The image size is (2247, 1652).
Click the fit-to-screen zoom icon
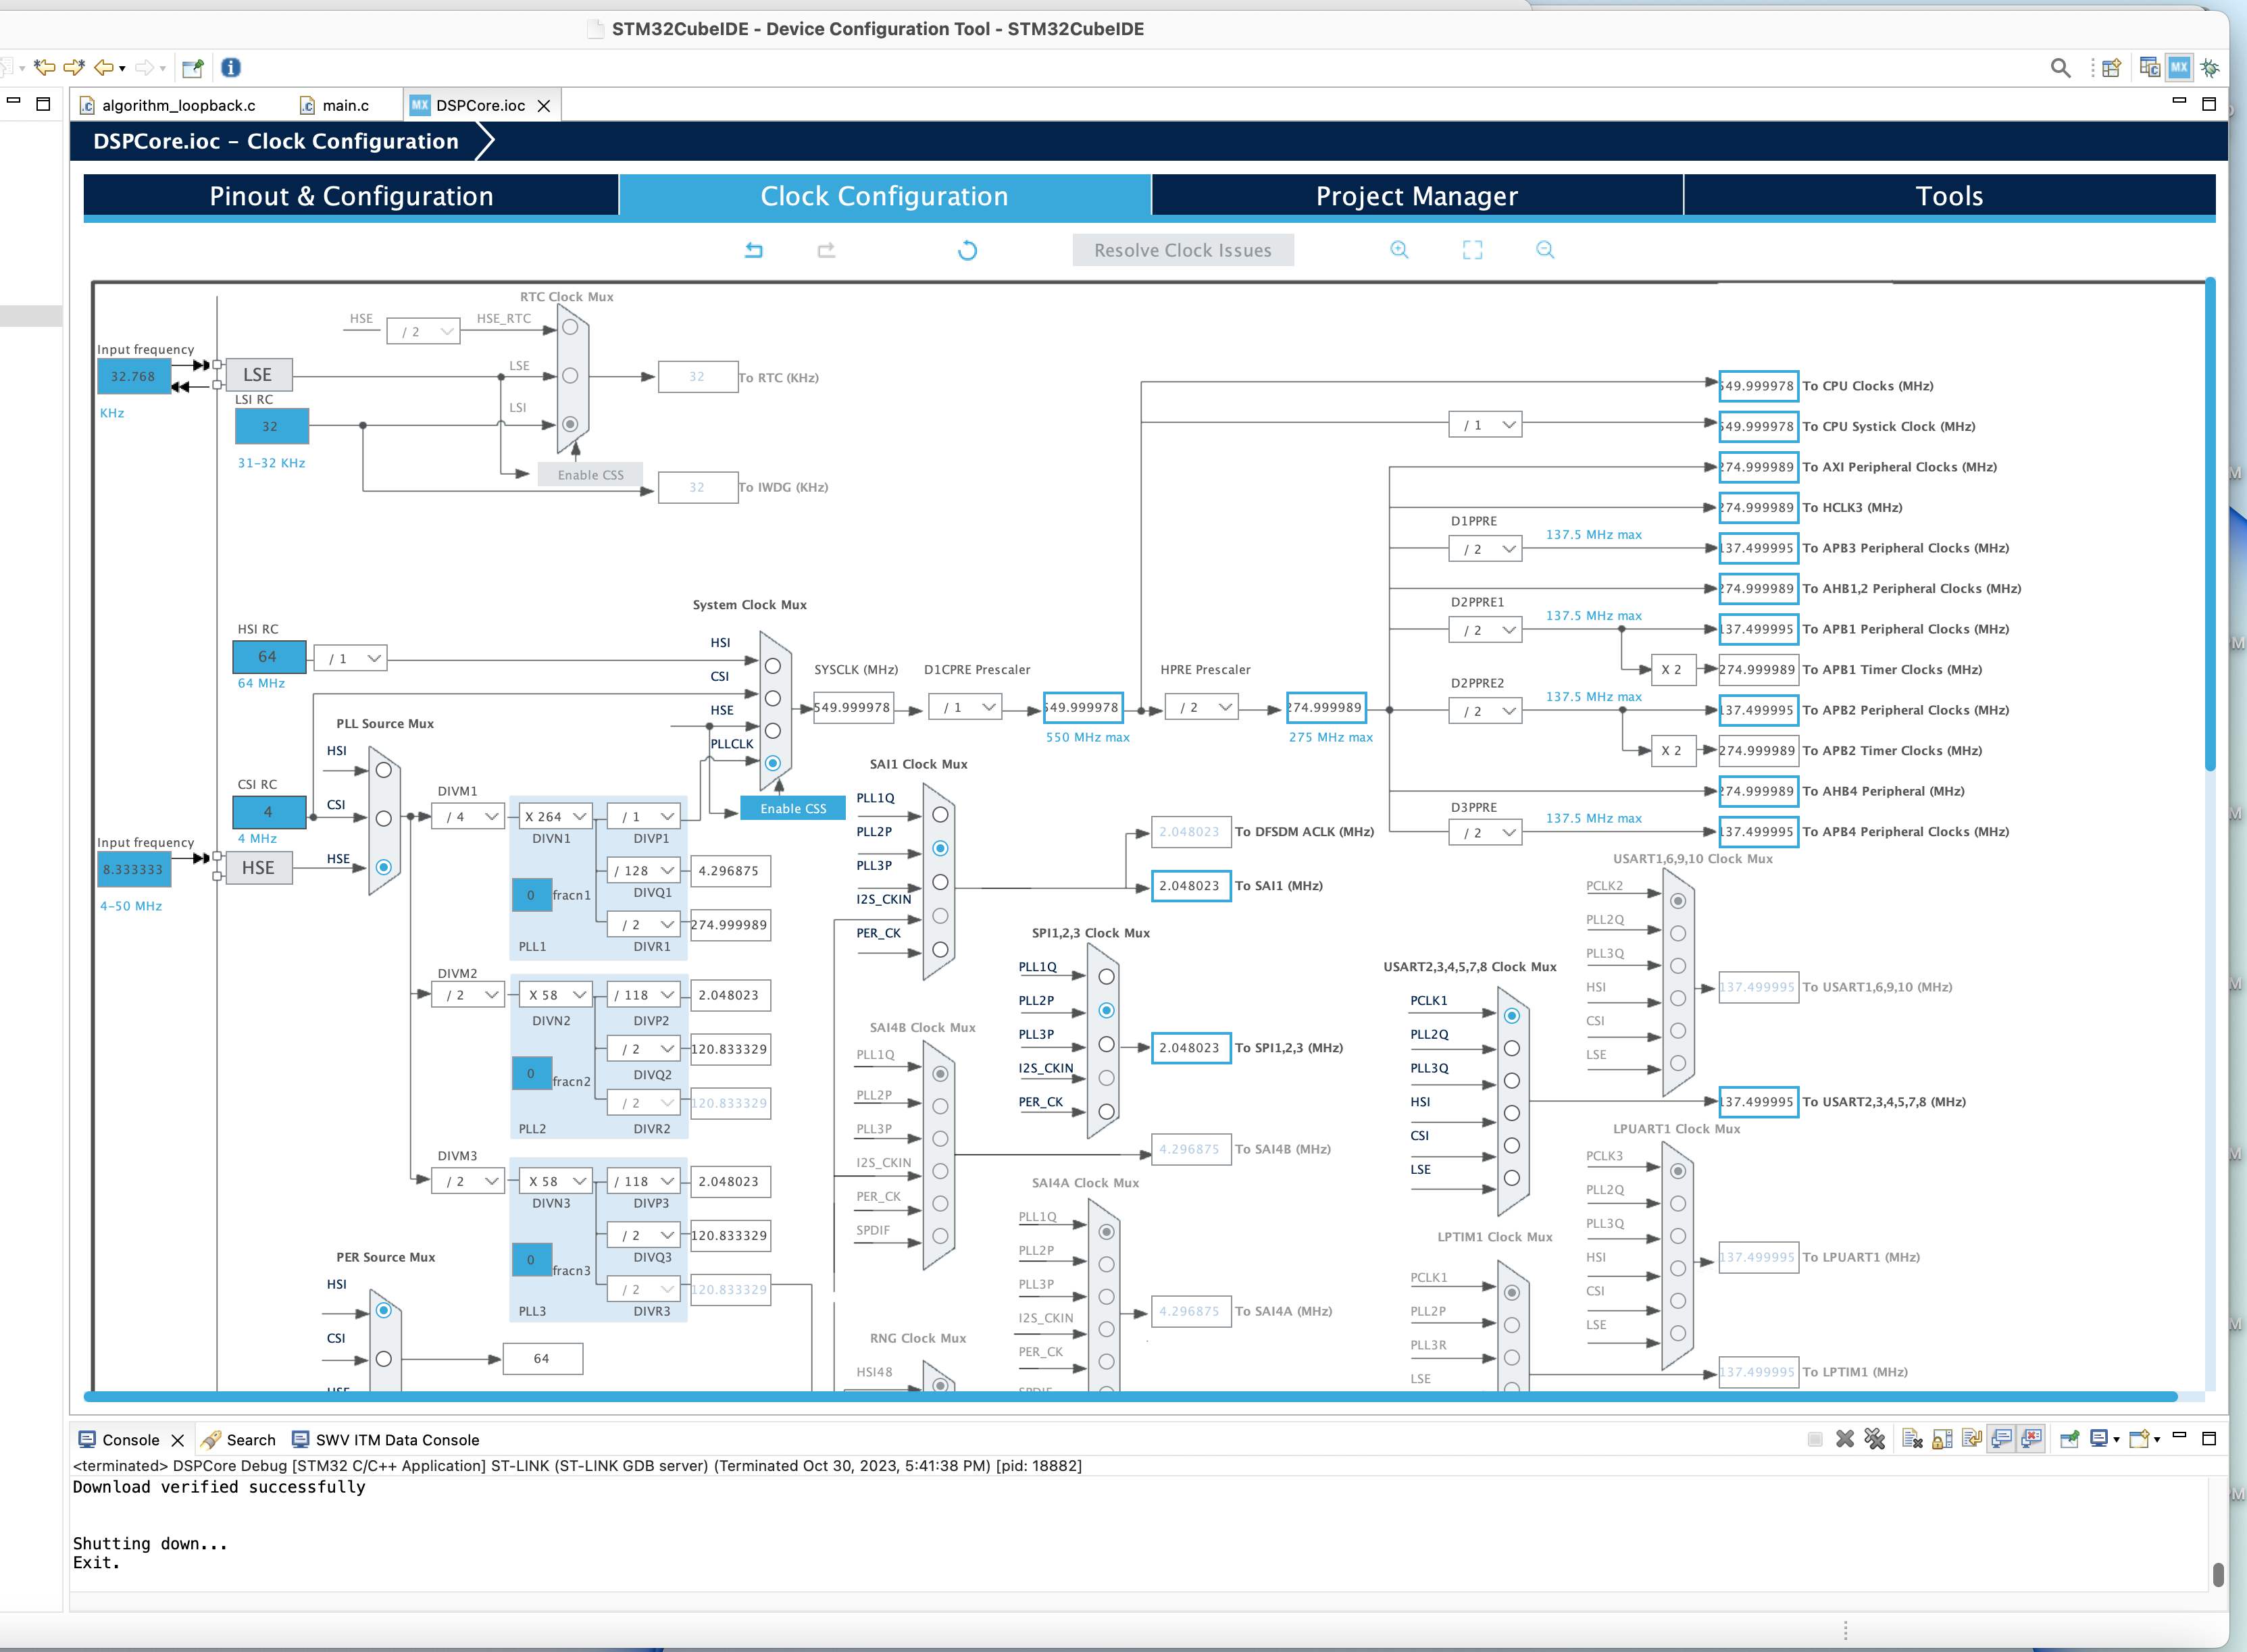click(x=1472, y=250)
